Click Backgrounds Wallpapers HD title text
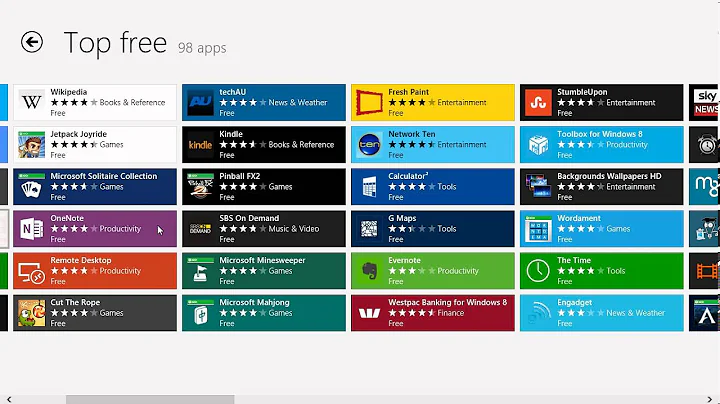The width and height of the screenshot is (720, 404). [609, 176]
